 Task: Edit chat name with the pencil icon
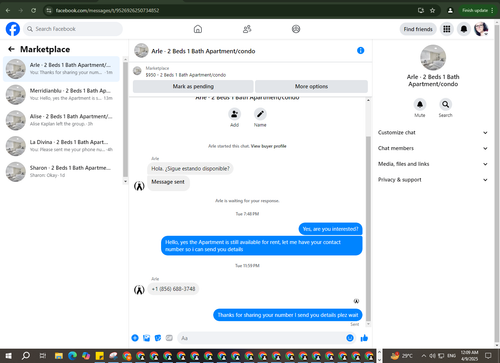click(260, 114)
